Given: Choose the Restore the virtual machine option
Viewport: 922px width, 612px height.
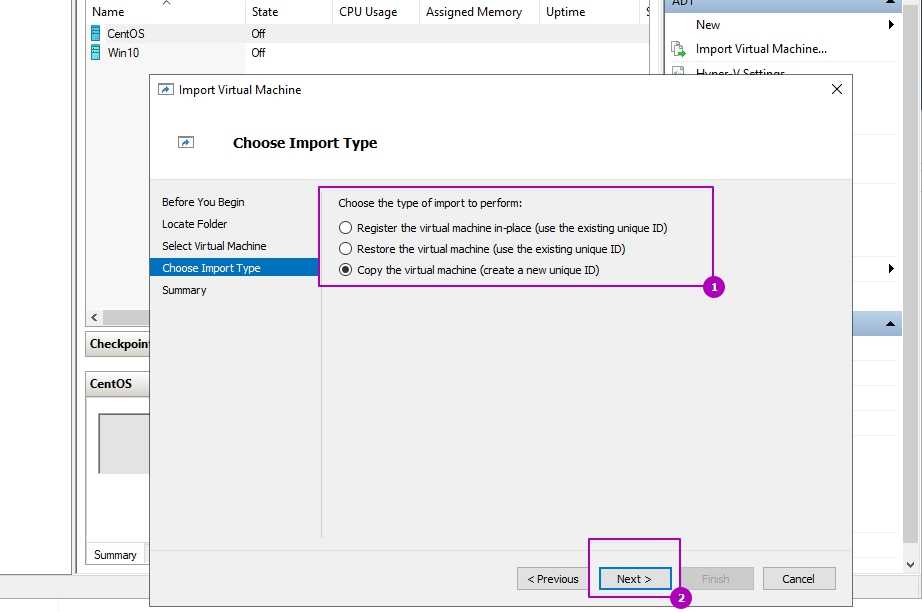Looking at the screenshot, I should point(346,249).
